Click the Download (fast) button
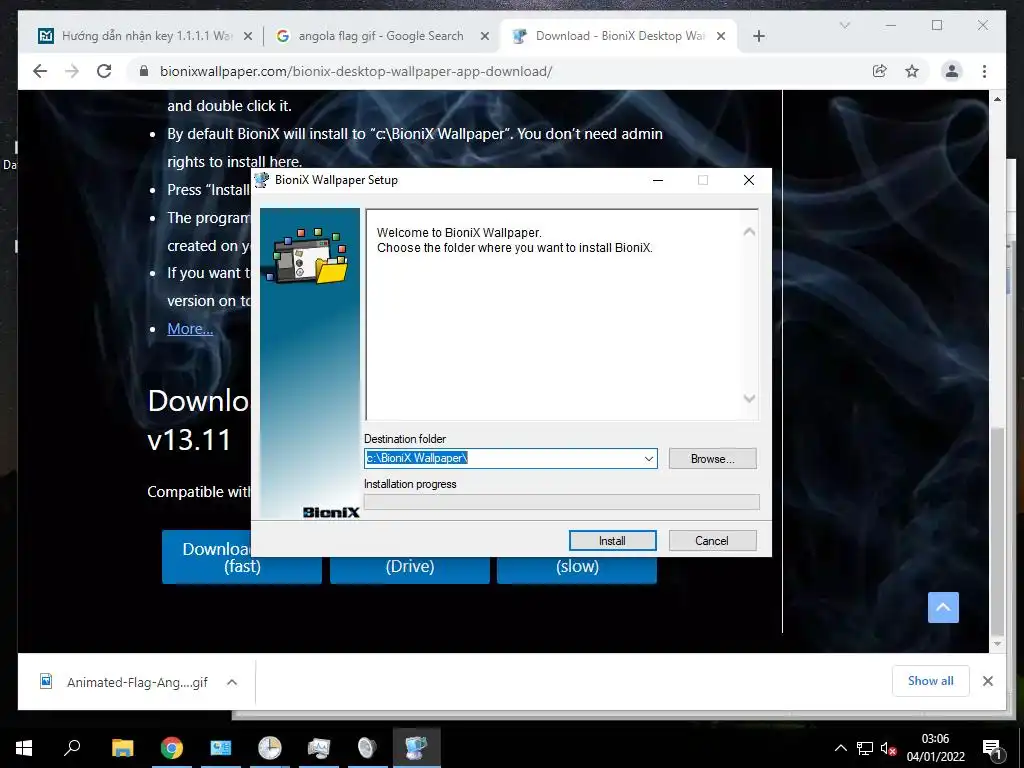The width and height of the screenshot is (1024, 768). coord(242,557)
